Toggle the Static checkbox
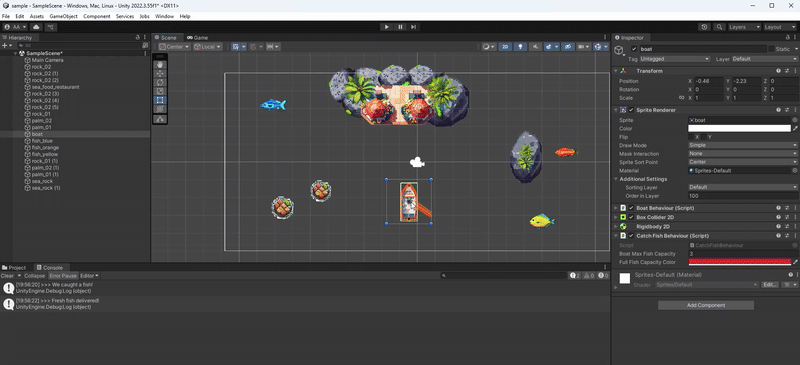The image size is (800, 365). [x=771, y=49]
